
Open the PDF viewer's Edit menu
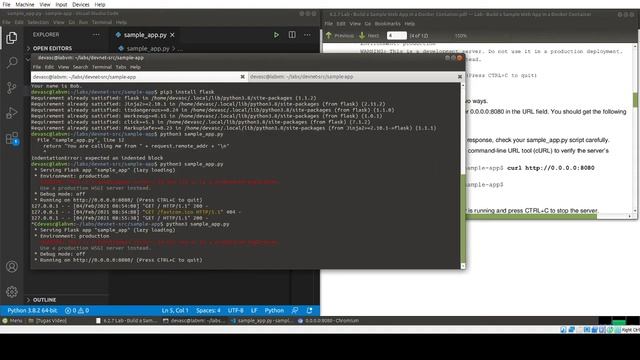click(341, 24)
